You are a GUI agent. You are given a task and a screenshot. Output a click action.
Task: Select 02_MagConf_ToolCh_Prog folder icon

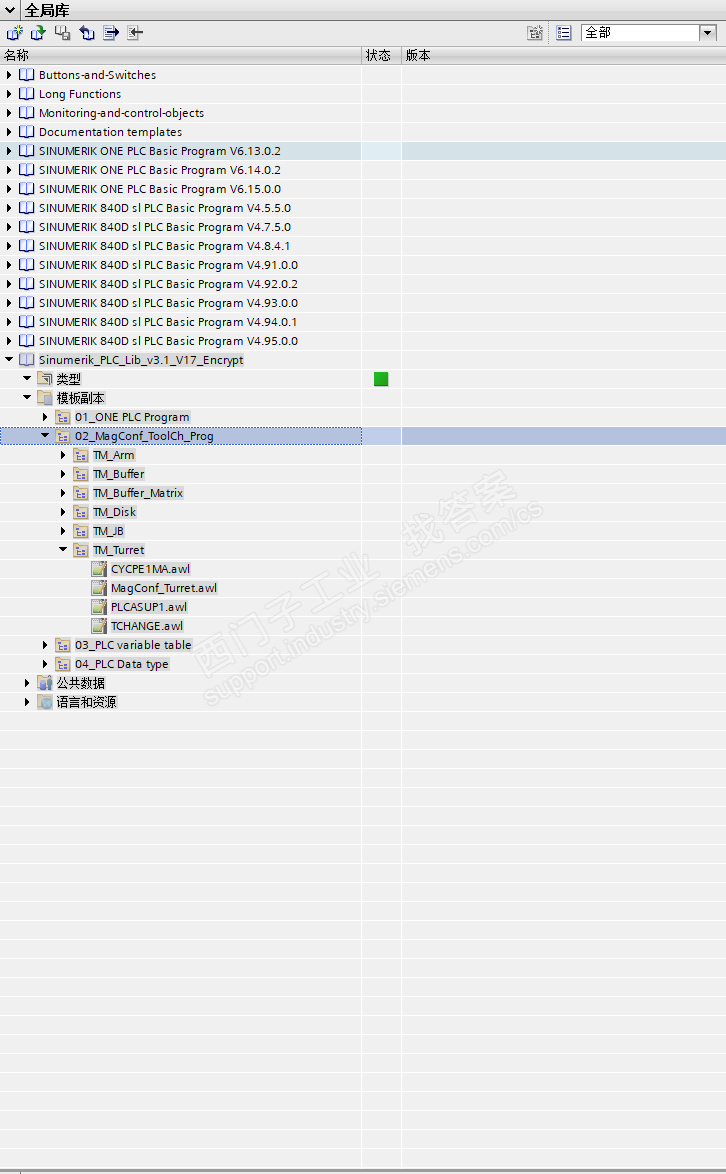pos(63,436)
